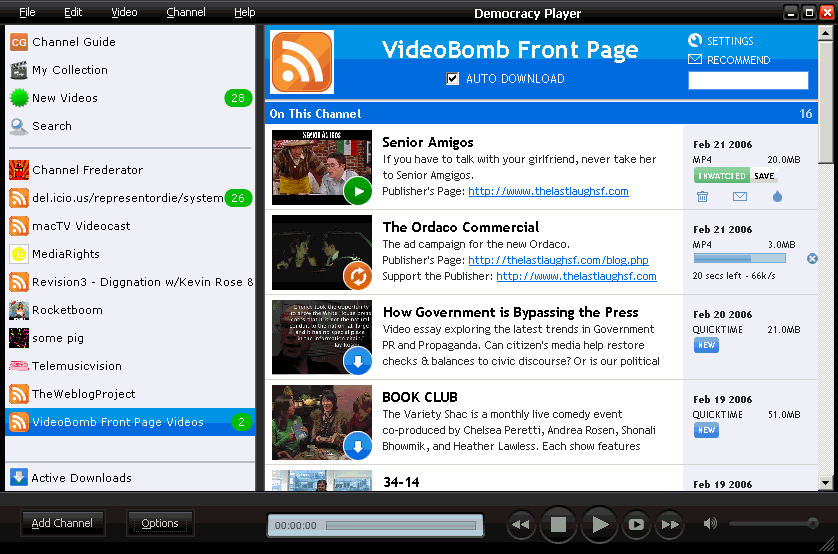838x554 pixels.
Task: Click the volume speaker icon
Action: click(x=710, y=524)
